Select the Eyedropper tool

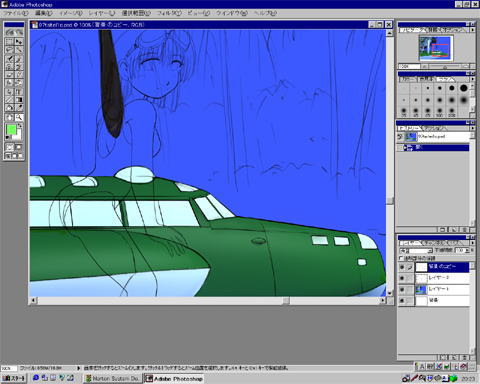click(19, 107)
